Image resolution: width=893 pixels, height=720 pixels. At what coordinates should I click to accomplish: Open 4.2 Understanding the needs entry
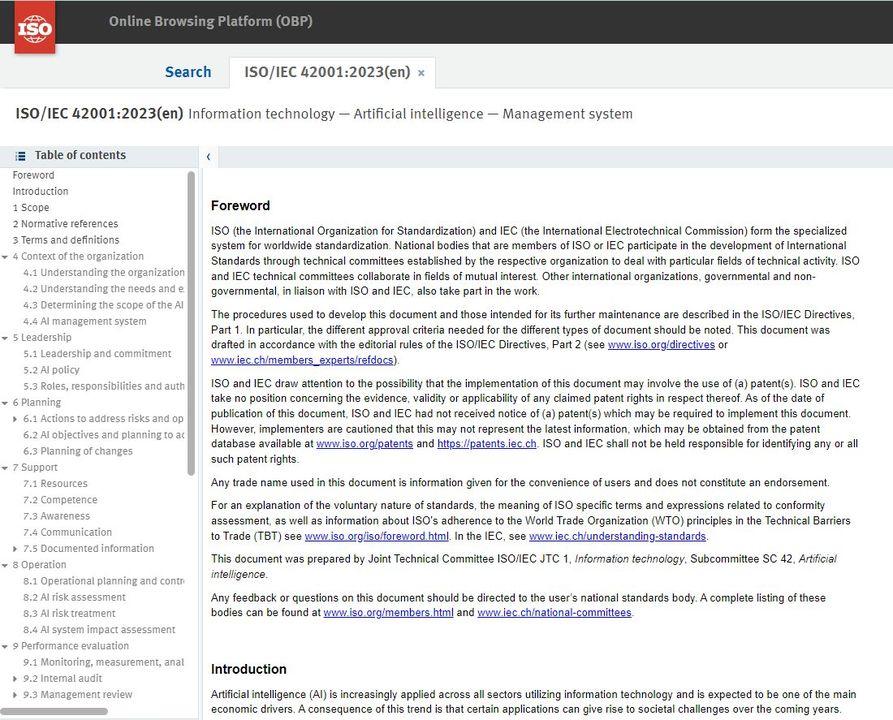(x=103, y=289)
